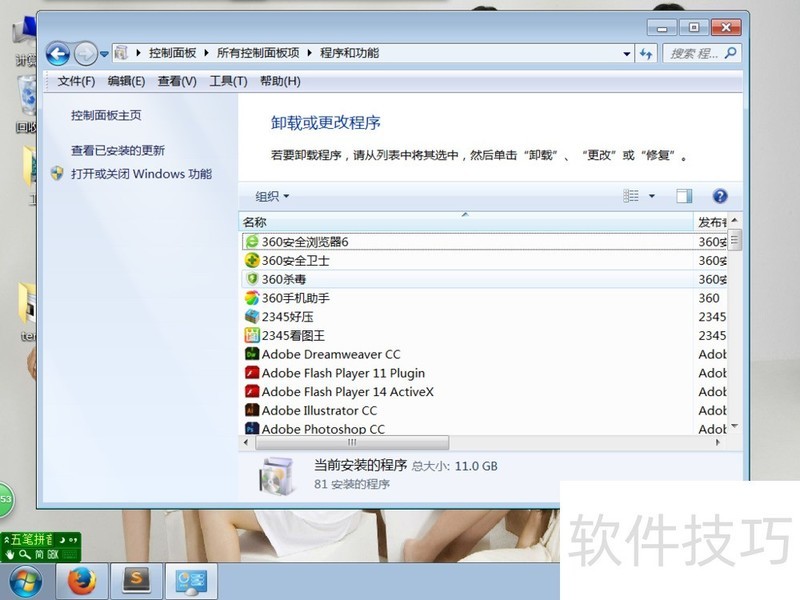Select the 360安全卫士 icon in list
Viewport: 800px width, 600px height.
[252, 261]
